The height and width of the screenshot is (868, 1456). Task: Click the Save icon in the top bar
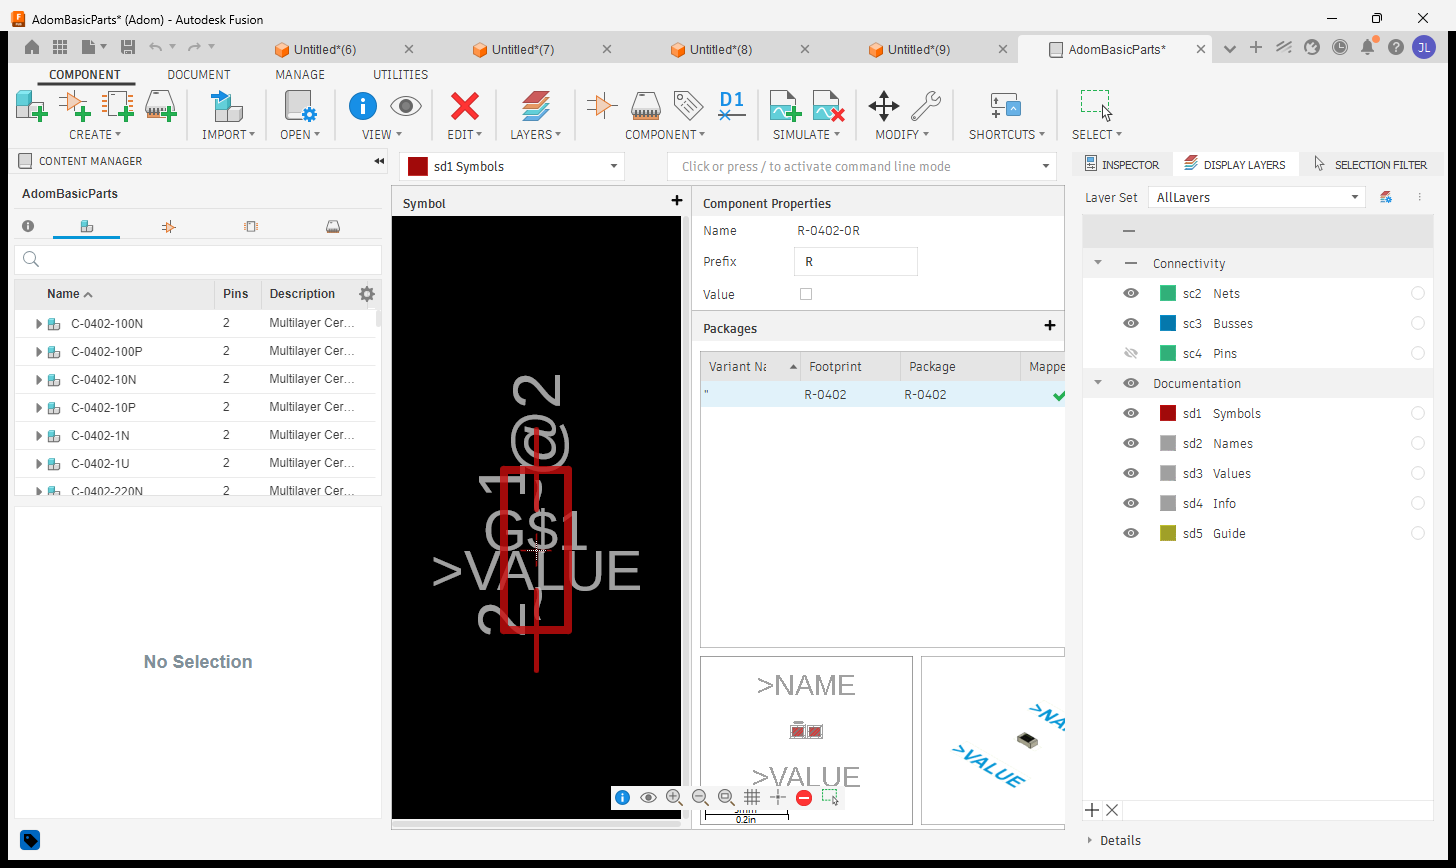click(127, 47)
